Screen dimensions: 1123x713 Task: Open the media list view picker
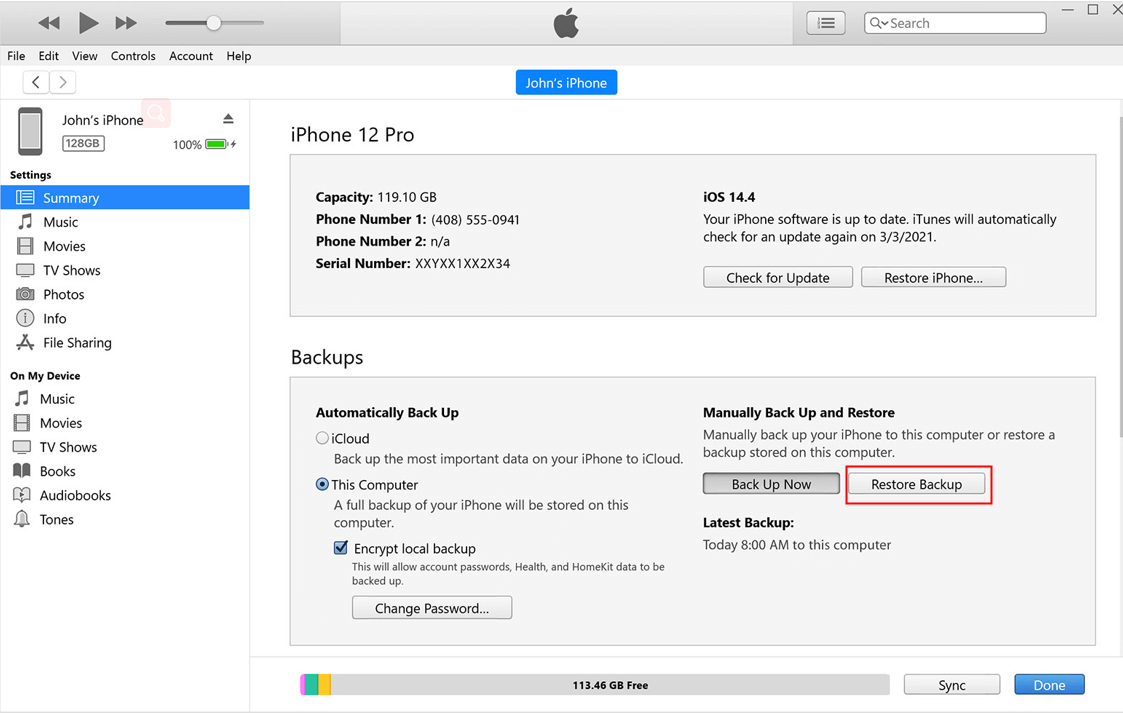click(825, 22)
